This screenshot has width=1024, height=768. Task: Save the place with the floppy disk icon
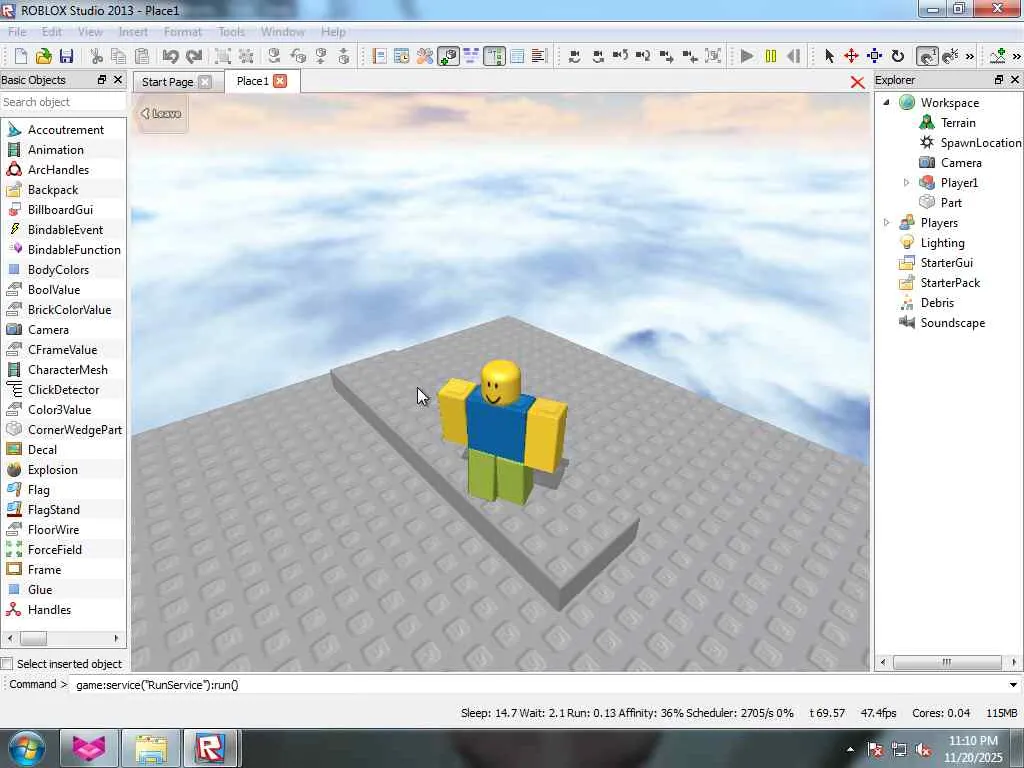(x=66, y=56)
